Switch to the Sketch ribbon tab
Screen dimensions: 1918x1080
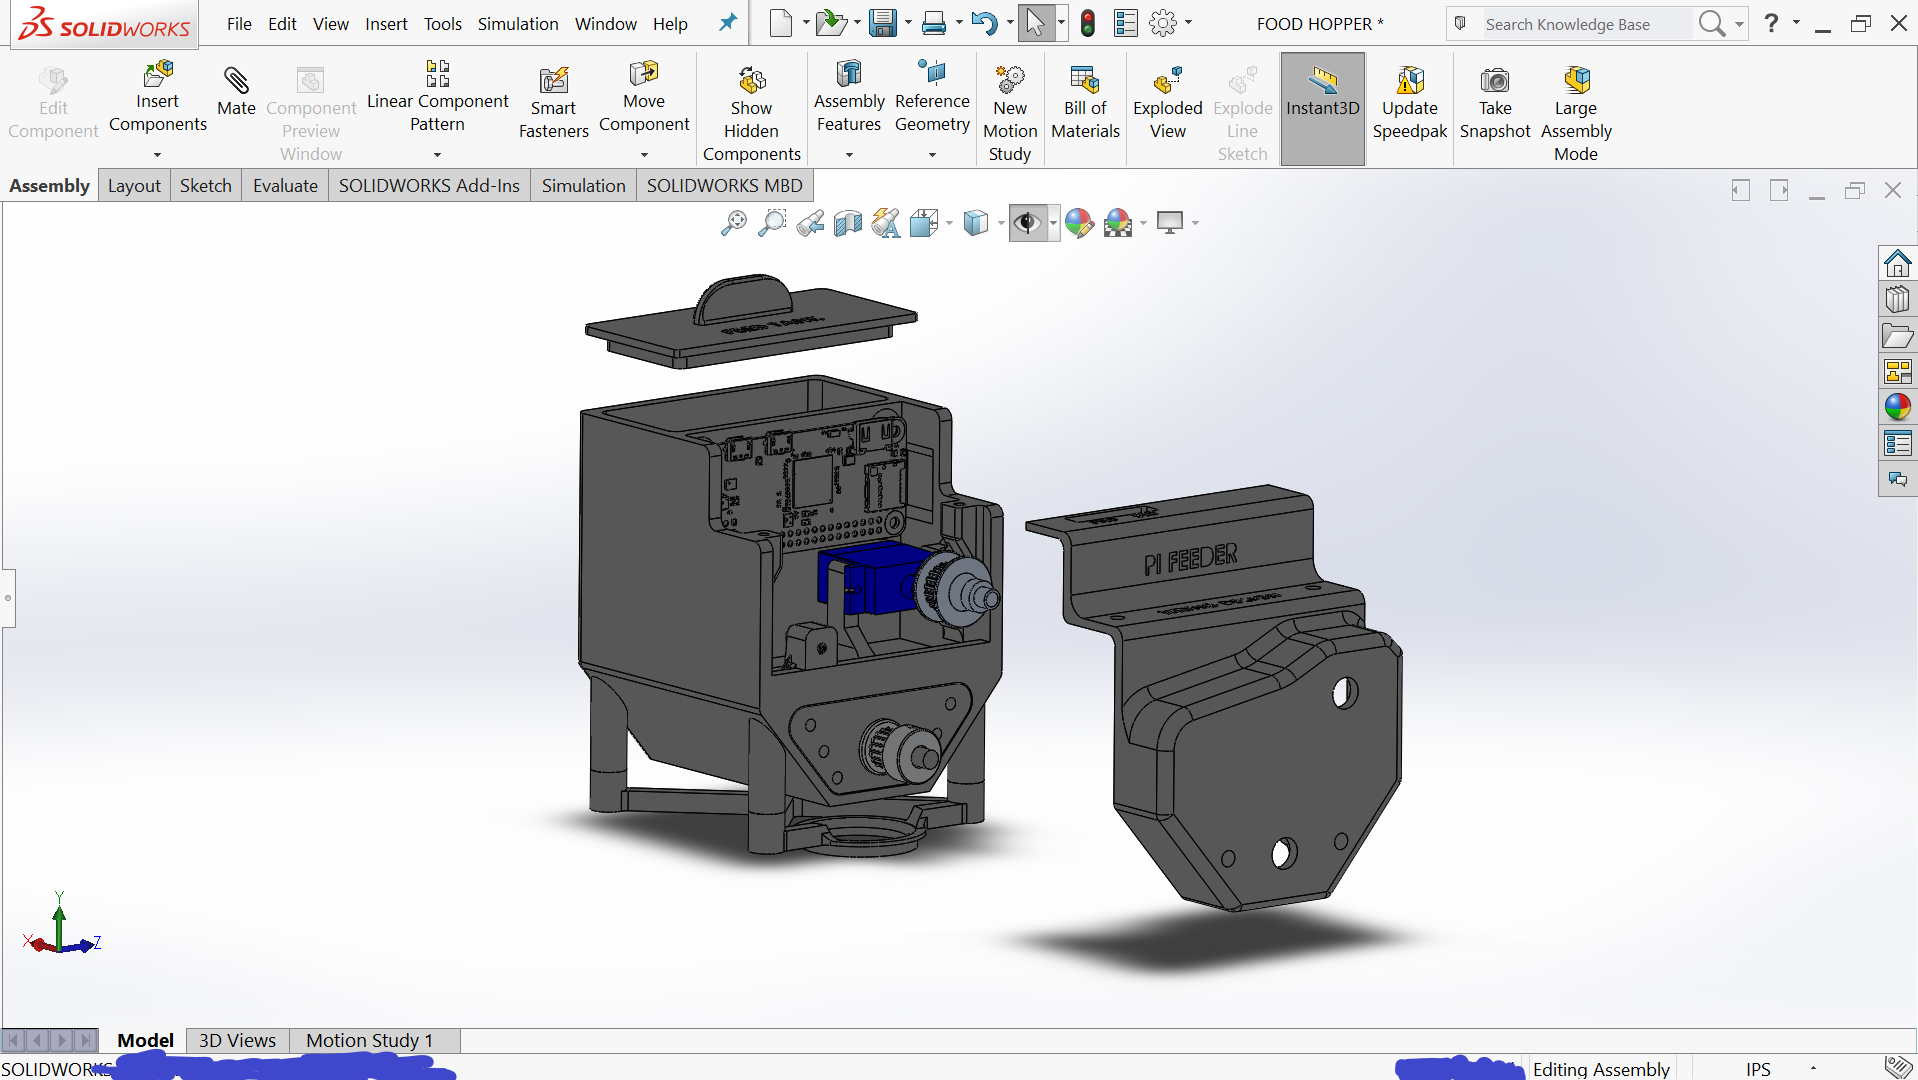[205, 186]
